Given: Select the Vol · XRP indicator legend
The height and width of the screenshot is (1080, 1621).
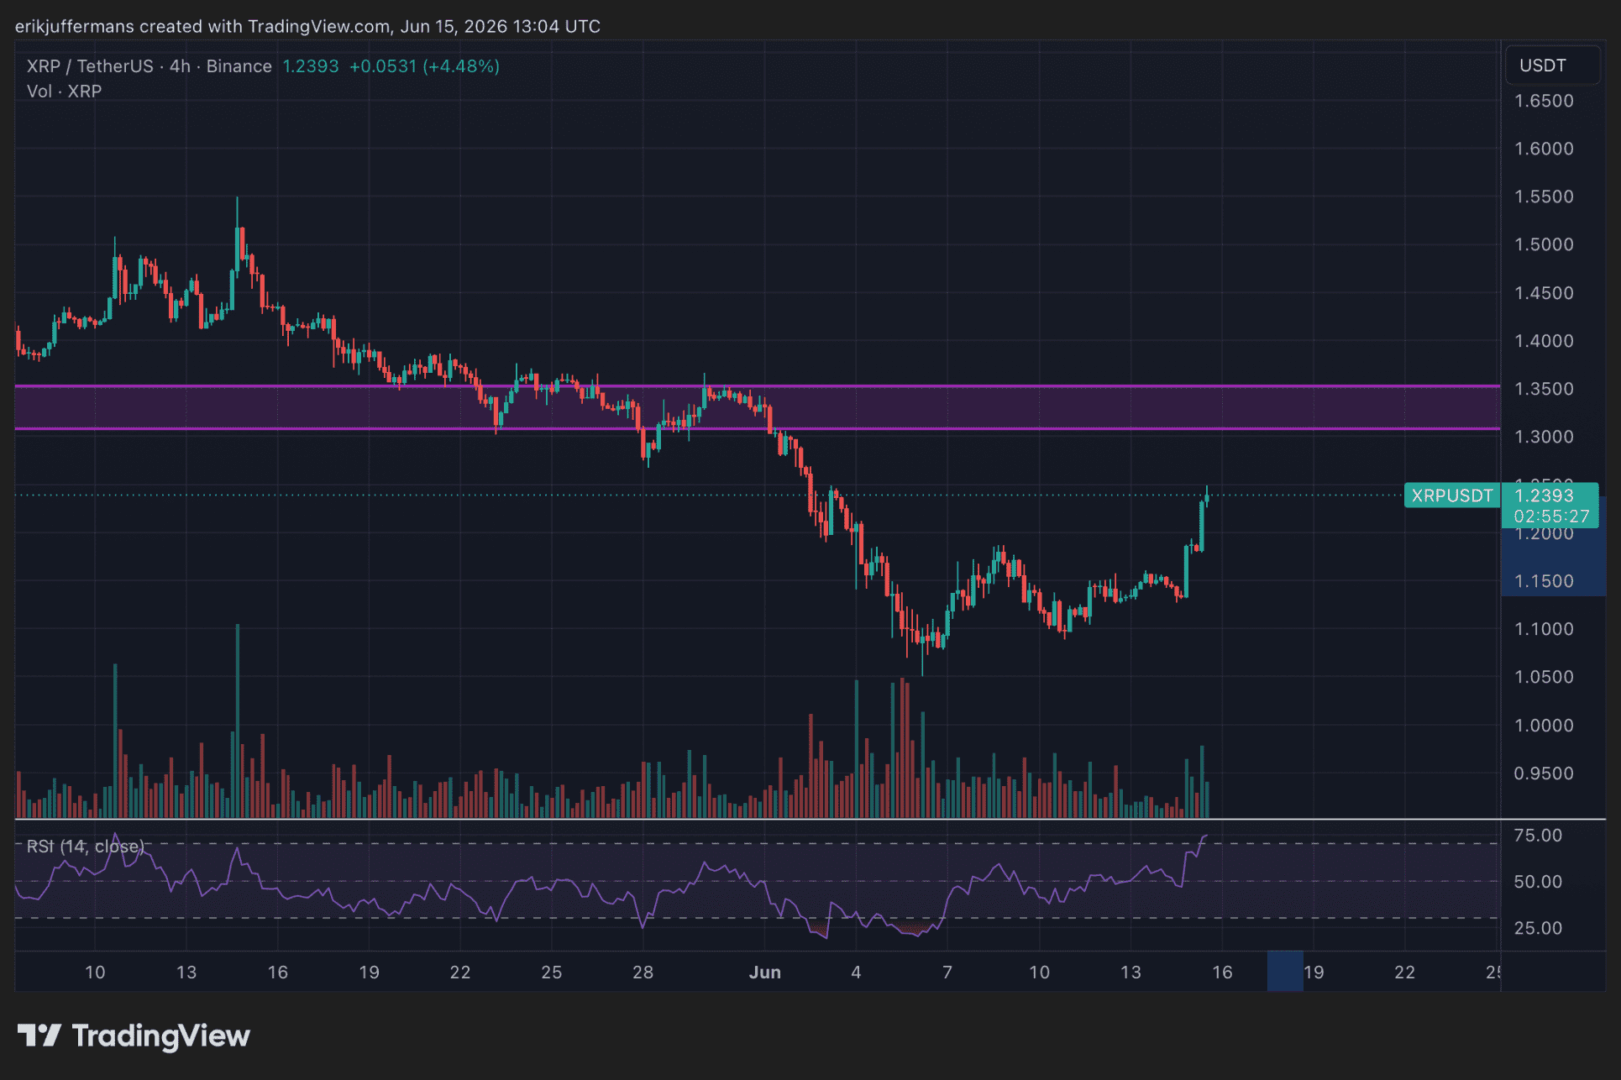Looking at the screenshot, I should coord(64,91).
